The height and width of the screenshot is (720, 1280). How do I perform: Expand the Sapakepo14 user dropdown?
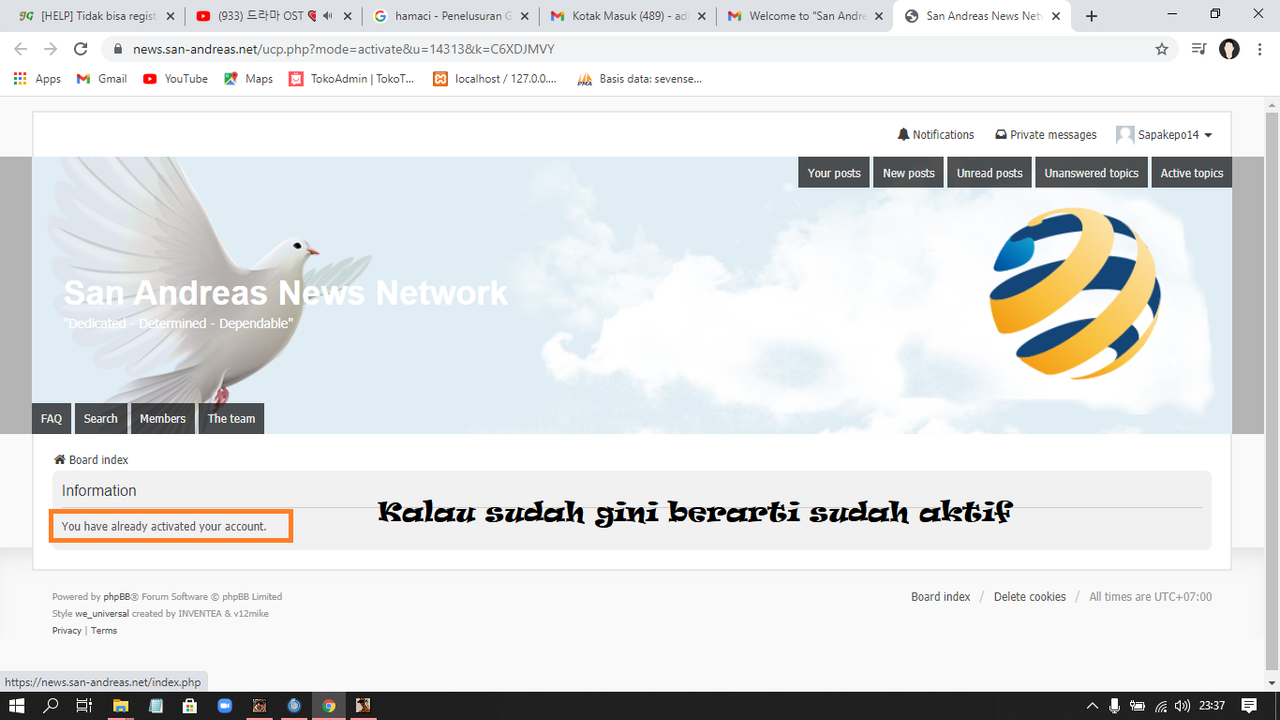point(1164,135)
